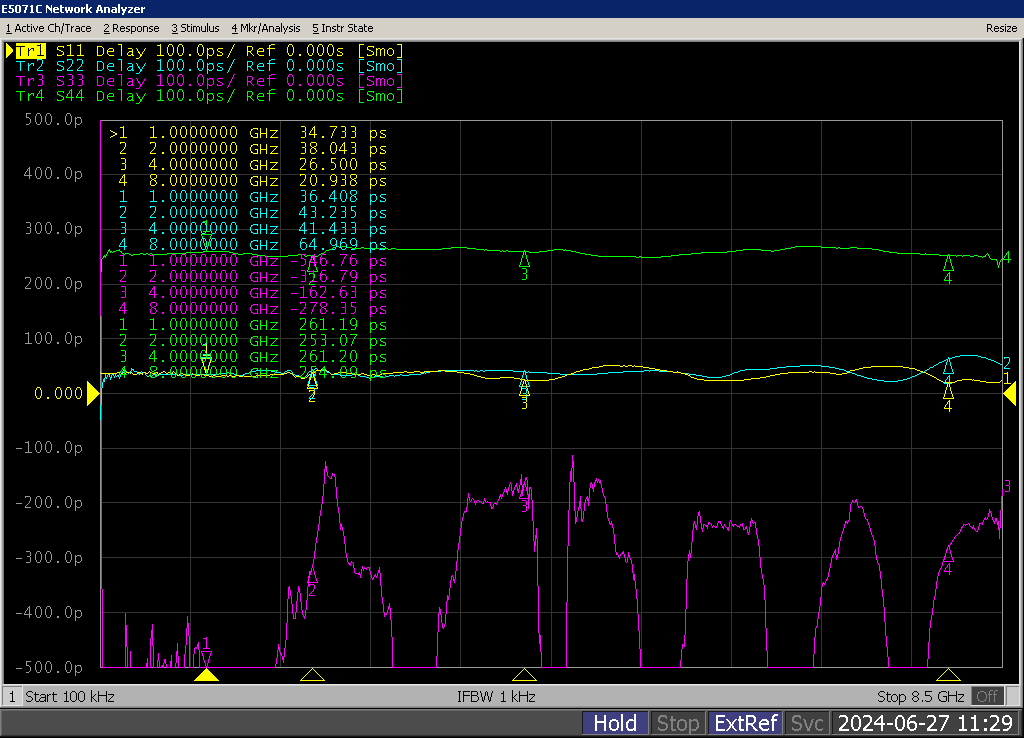
Task: Click the 8 GHz marker triangle on the bottom axis
Action: [947, 675]
